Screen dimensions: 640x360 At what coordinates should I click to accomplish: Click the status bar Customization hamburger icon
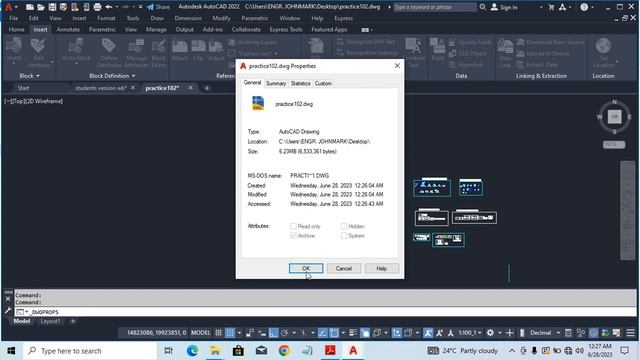tap(631, 333)
